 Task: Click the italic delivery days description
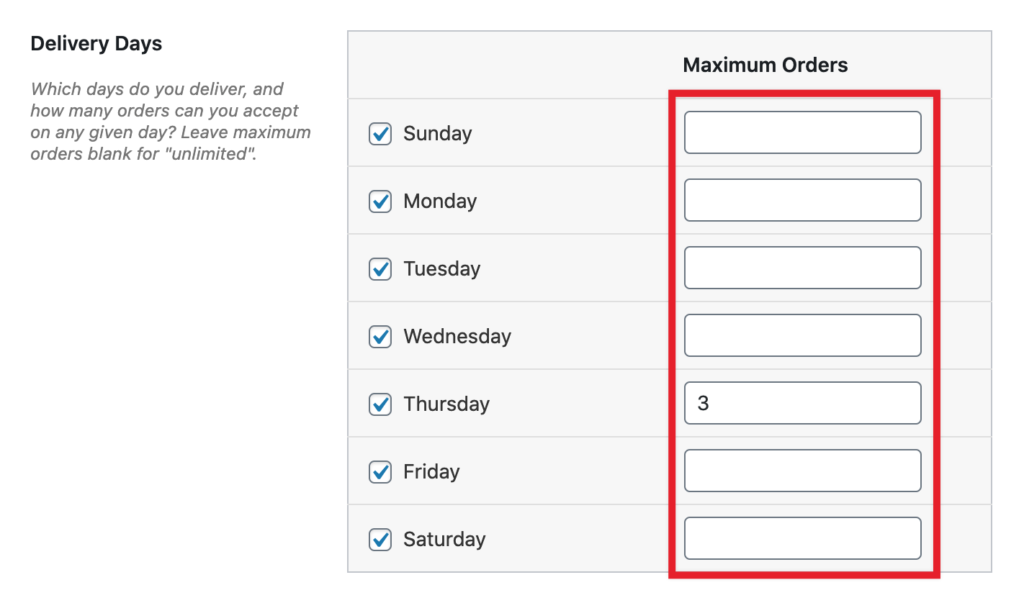click(x=170, y=121)
